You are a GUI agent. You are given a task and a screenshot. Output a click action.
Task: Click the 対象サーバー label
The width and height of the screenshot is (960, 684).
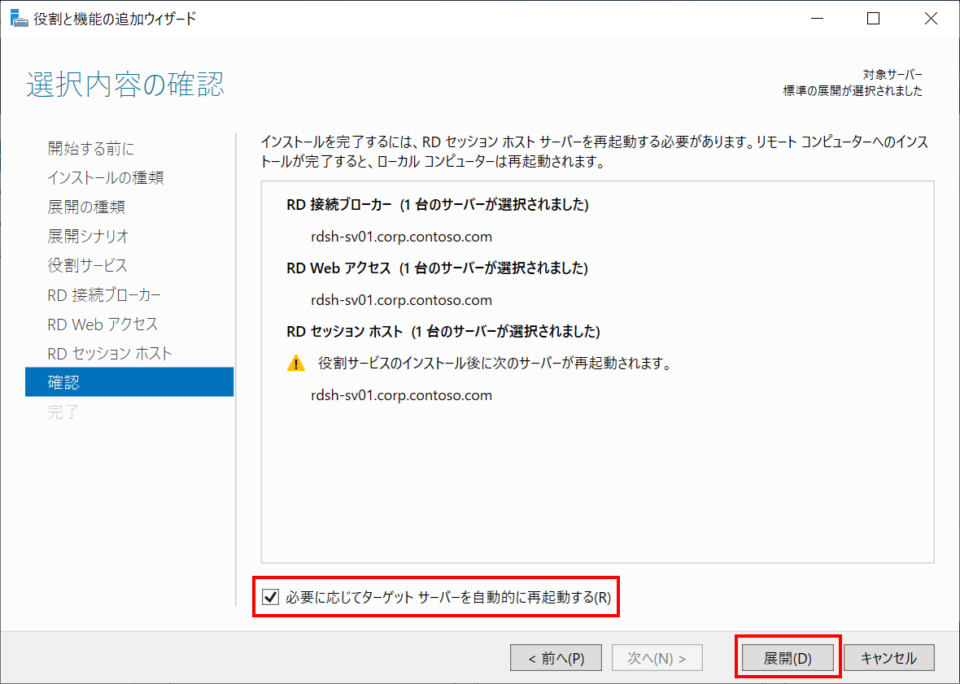(x=893, y=75)
